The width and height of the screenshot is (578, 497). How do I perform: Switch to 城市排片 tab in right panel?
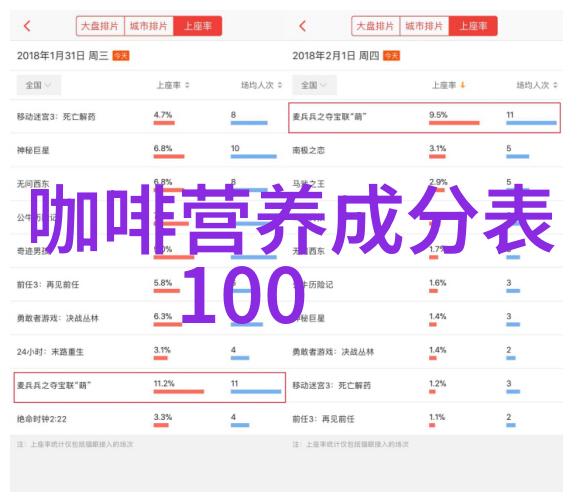click(424, 26)
